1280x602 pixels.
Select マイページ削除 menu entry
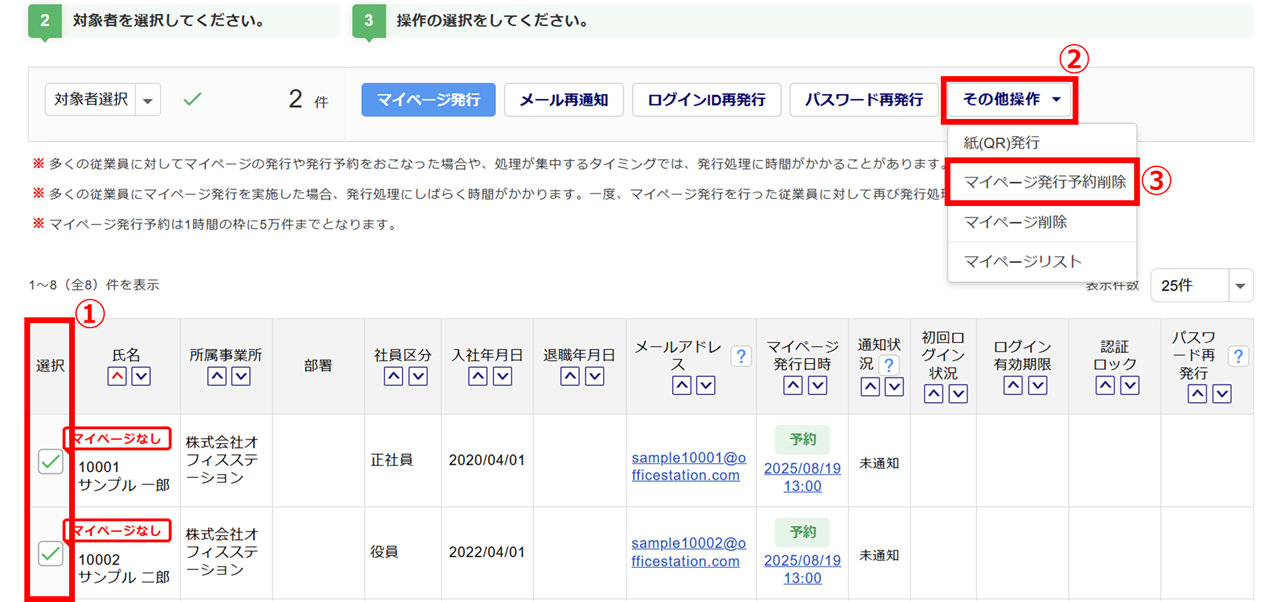click(x=1015, y=221)
